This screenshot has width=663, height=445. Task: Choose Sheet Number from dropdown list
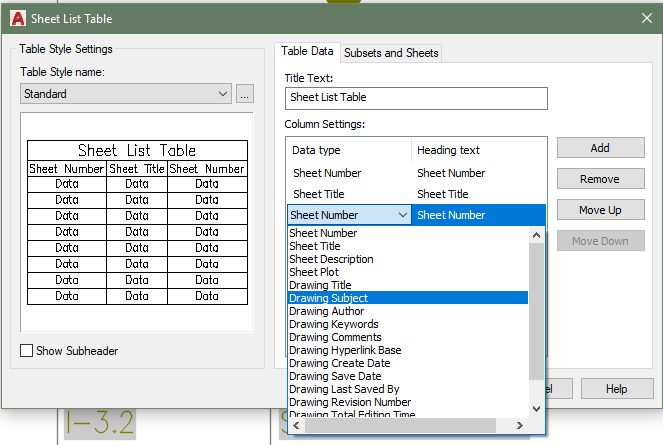[x=408, y=233]
